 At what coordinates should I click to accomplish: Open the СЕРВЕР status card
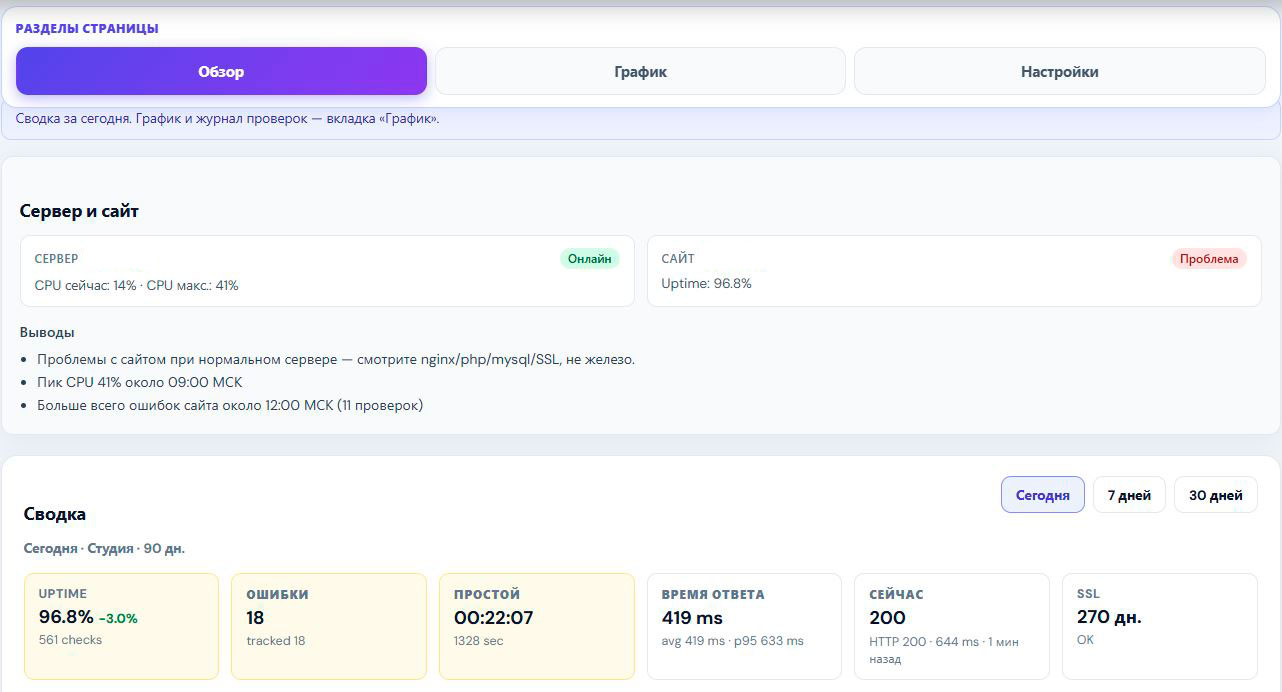tap(327, 271)
